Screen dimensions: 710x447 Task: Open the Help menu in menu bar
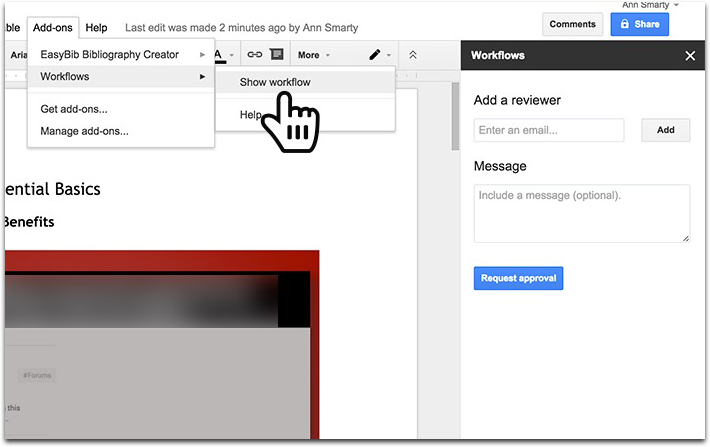[97, 28]
